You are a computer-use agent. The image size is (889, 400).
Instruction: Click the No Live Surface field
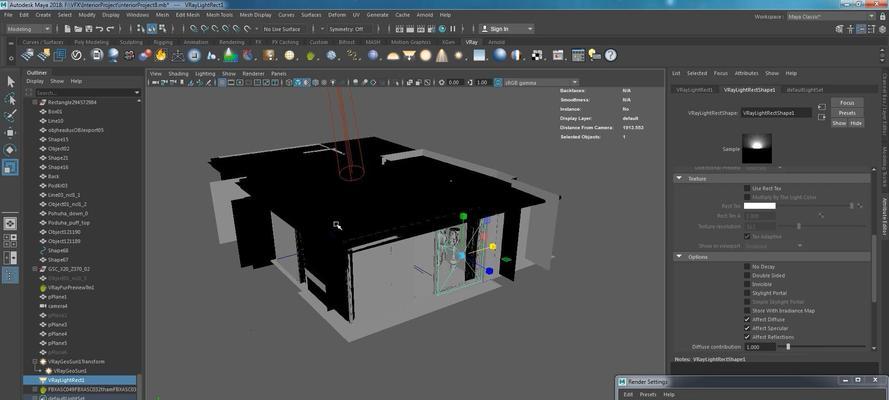pyautogui.click(x=284, y=28)
